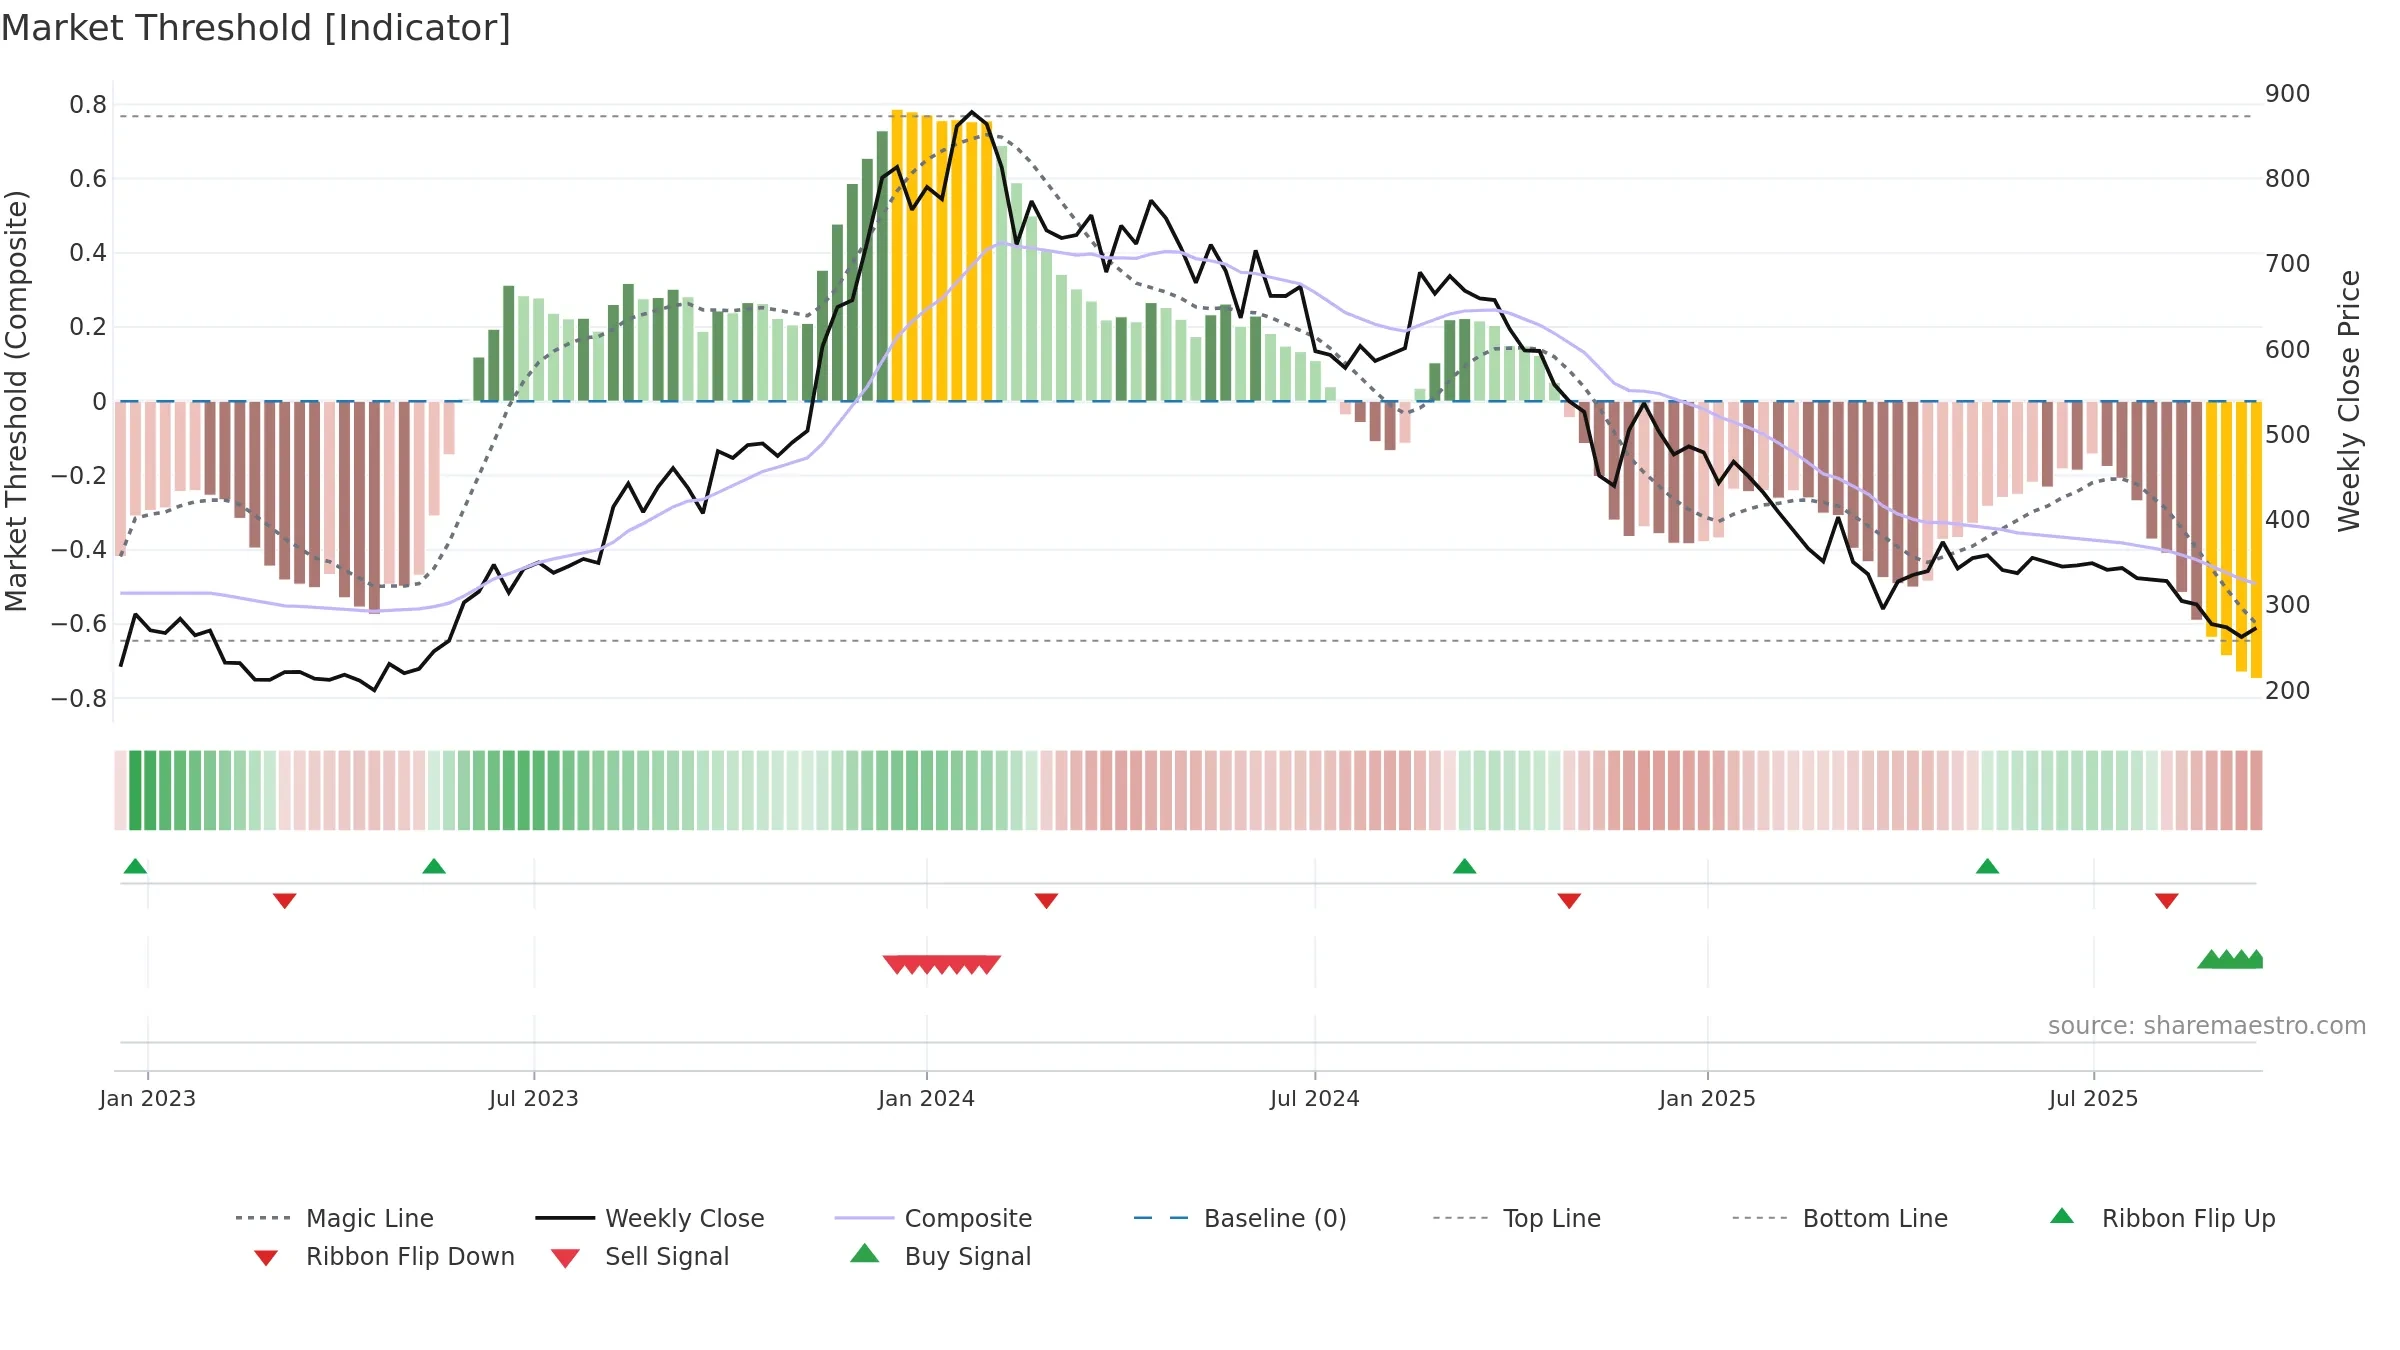Click the Jan 2023 x-axis label
Image resolution: width=2400 pixels, height=1350 pixels.
pos(148,1098)
